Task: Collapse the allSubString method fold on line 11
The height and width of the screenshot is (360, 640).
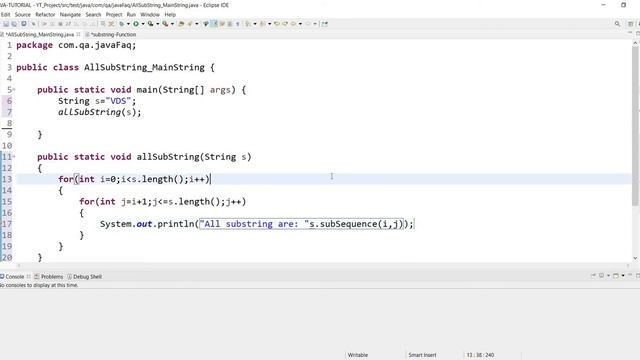Action: point(14,156)
